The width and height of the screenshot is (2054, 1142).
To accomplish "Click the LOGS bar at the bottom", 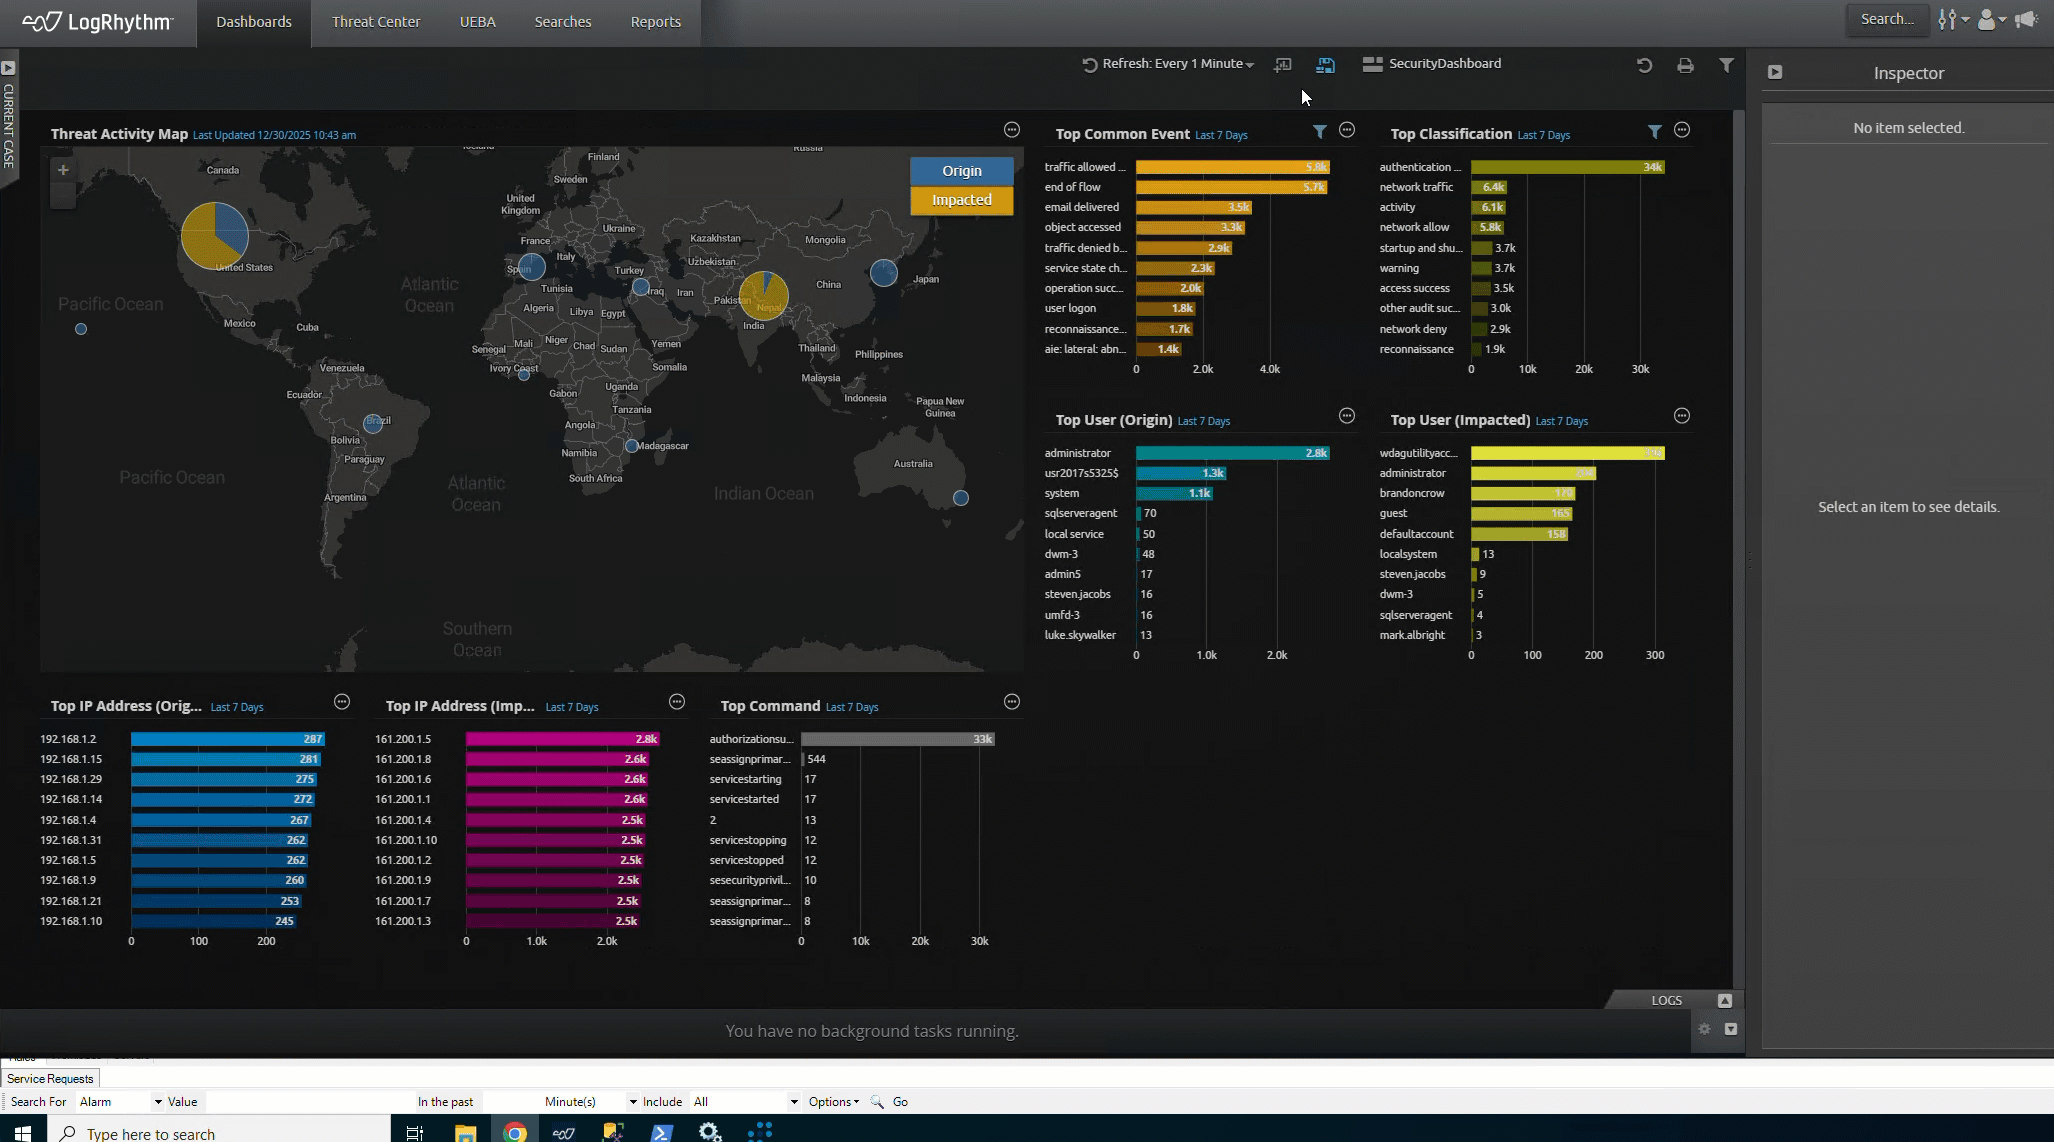I will 1667,1000.
